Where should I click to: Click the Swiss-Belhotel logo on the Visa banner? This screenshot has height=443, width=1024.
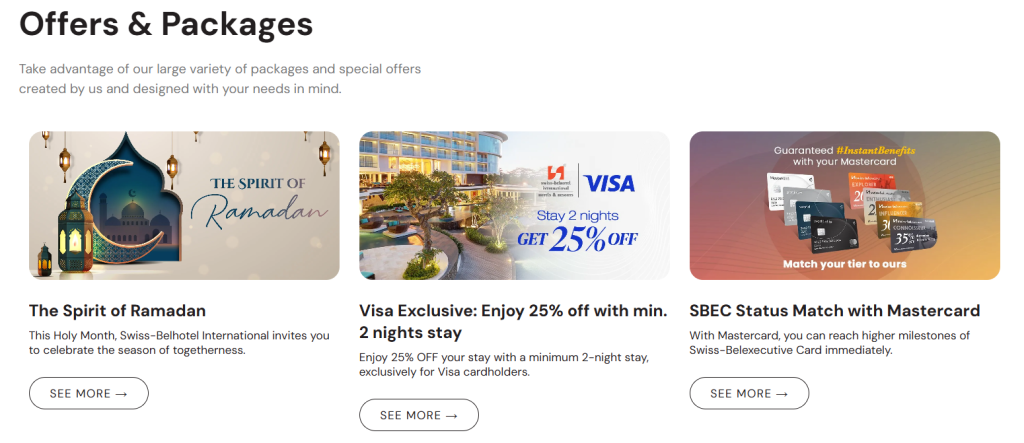[555, 181]
